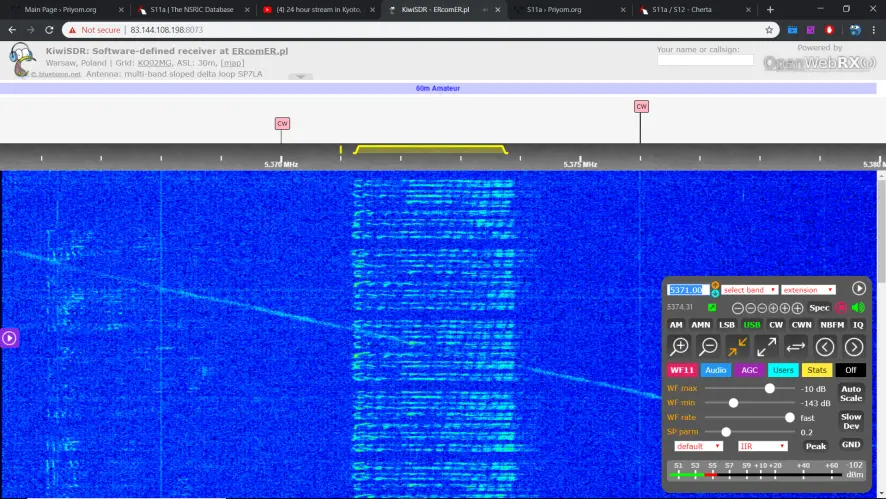This screenshot has width=886, height=499.
Task: Page the waterfall right with the arrow
Action: coord(854,347)
